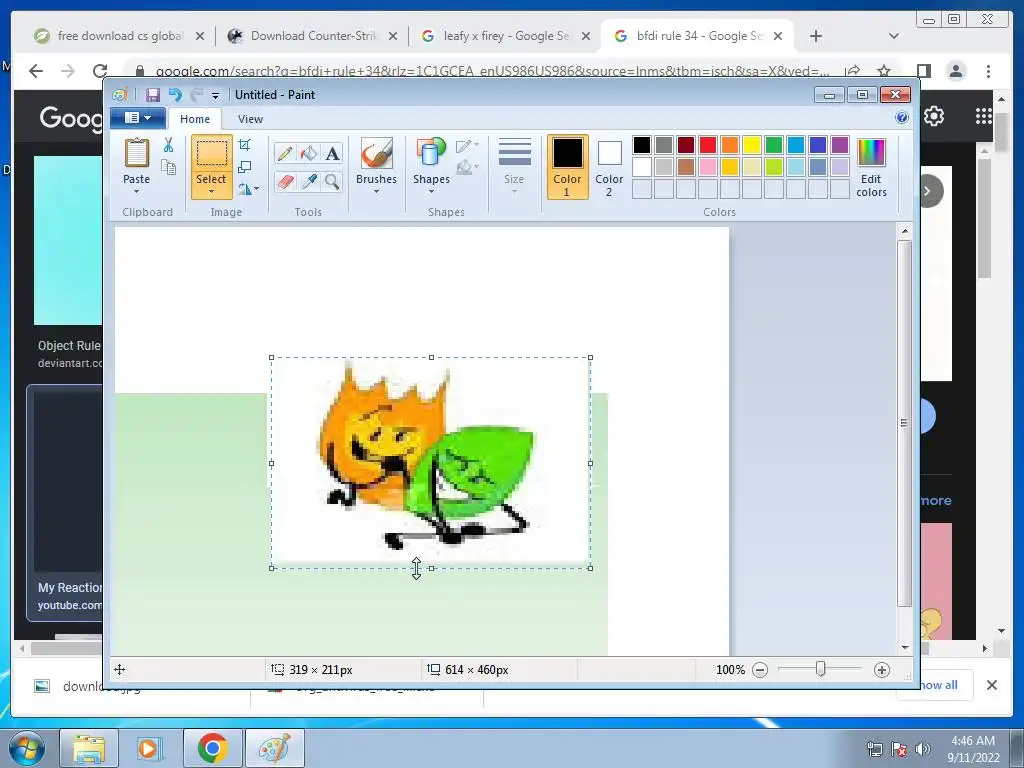Select the Eraser tool

(285, 182)
